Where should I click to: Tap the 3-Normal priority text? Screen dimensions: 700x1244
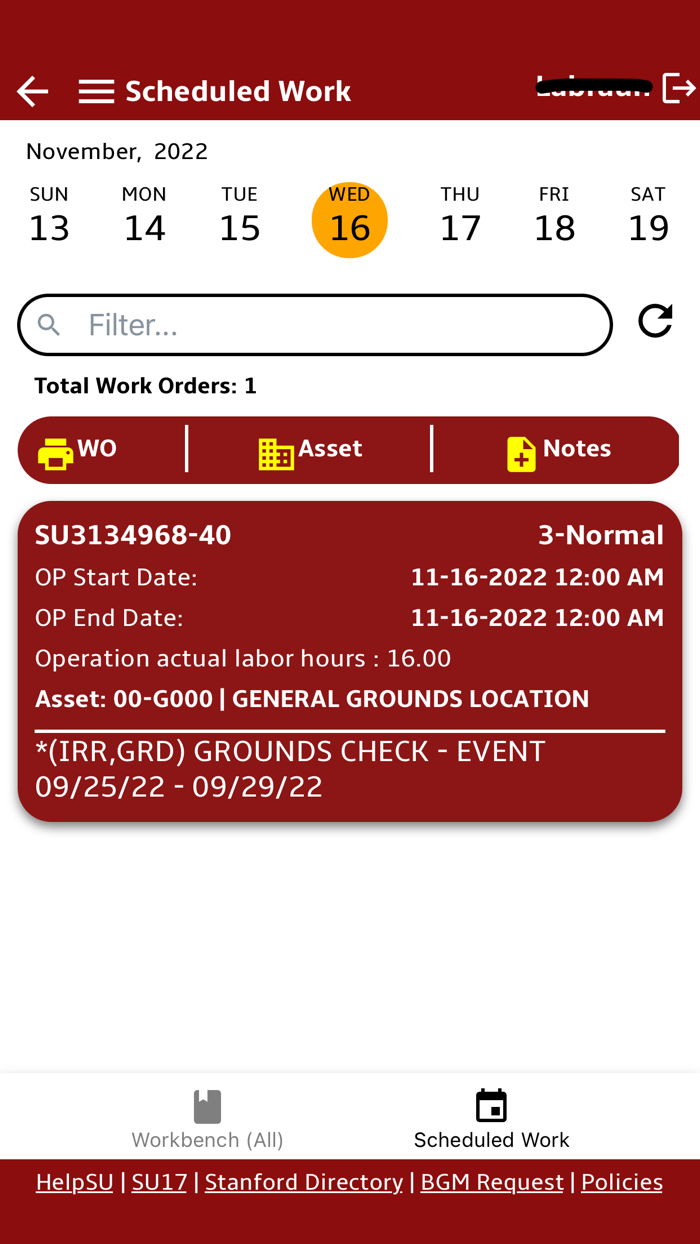coord(601,535)
